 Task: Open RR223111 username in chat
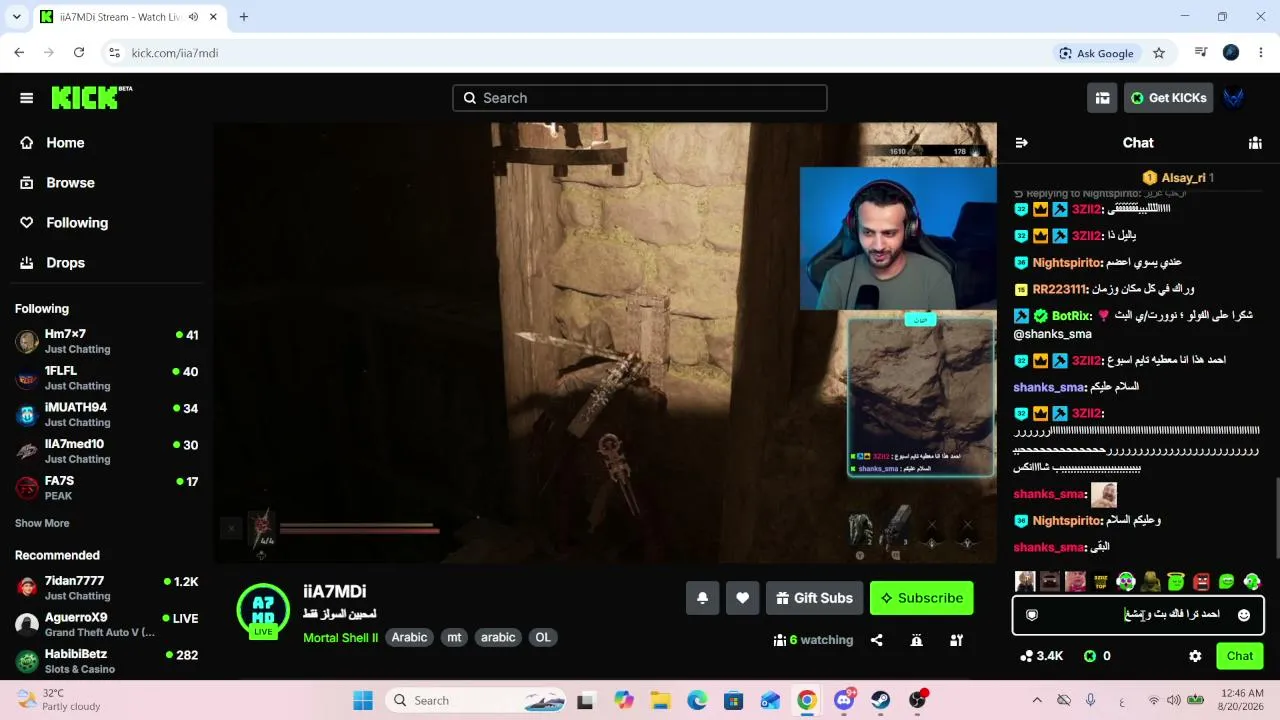pyautogui.click(x=1059, y=289)
